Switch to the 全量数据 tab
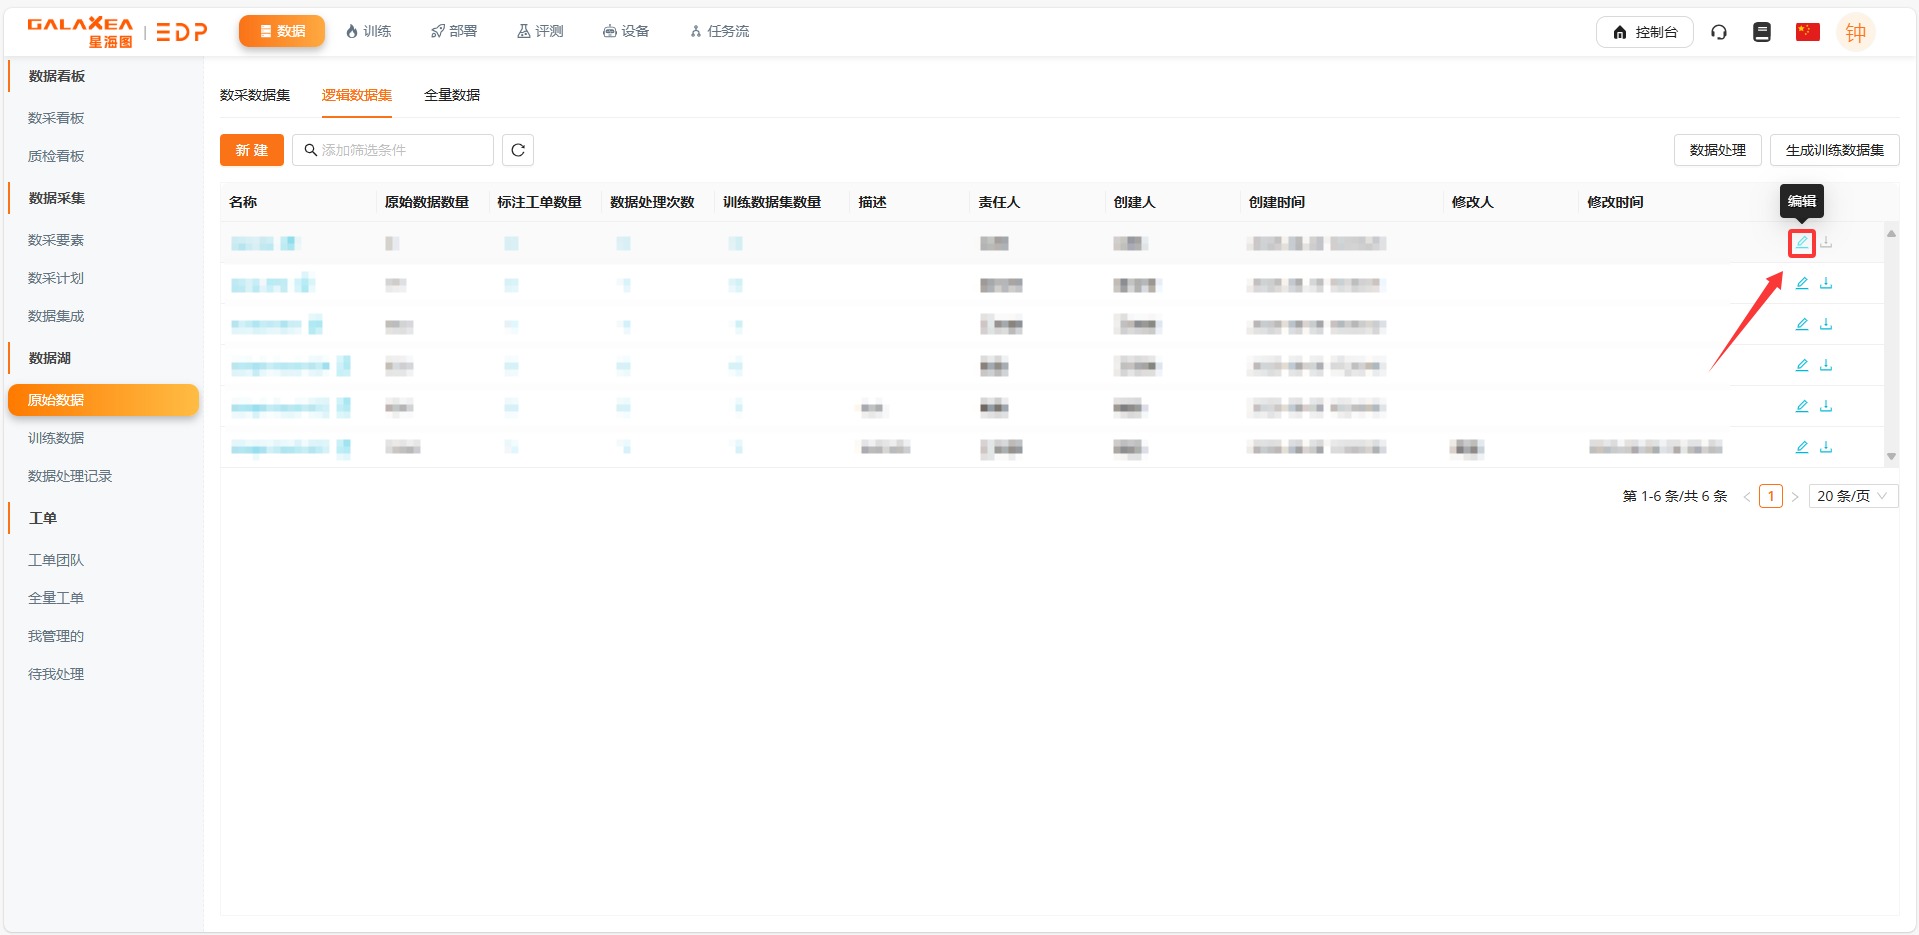Screen dimensions: 1919x935 (x=452, y=95)
